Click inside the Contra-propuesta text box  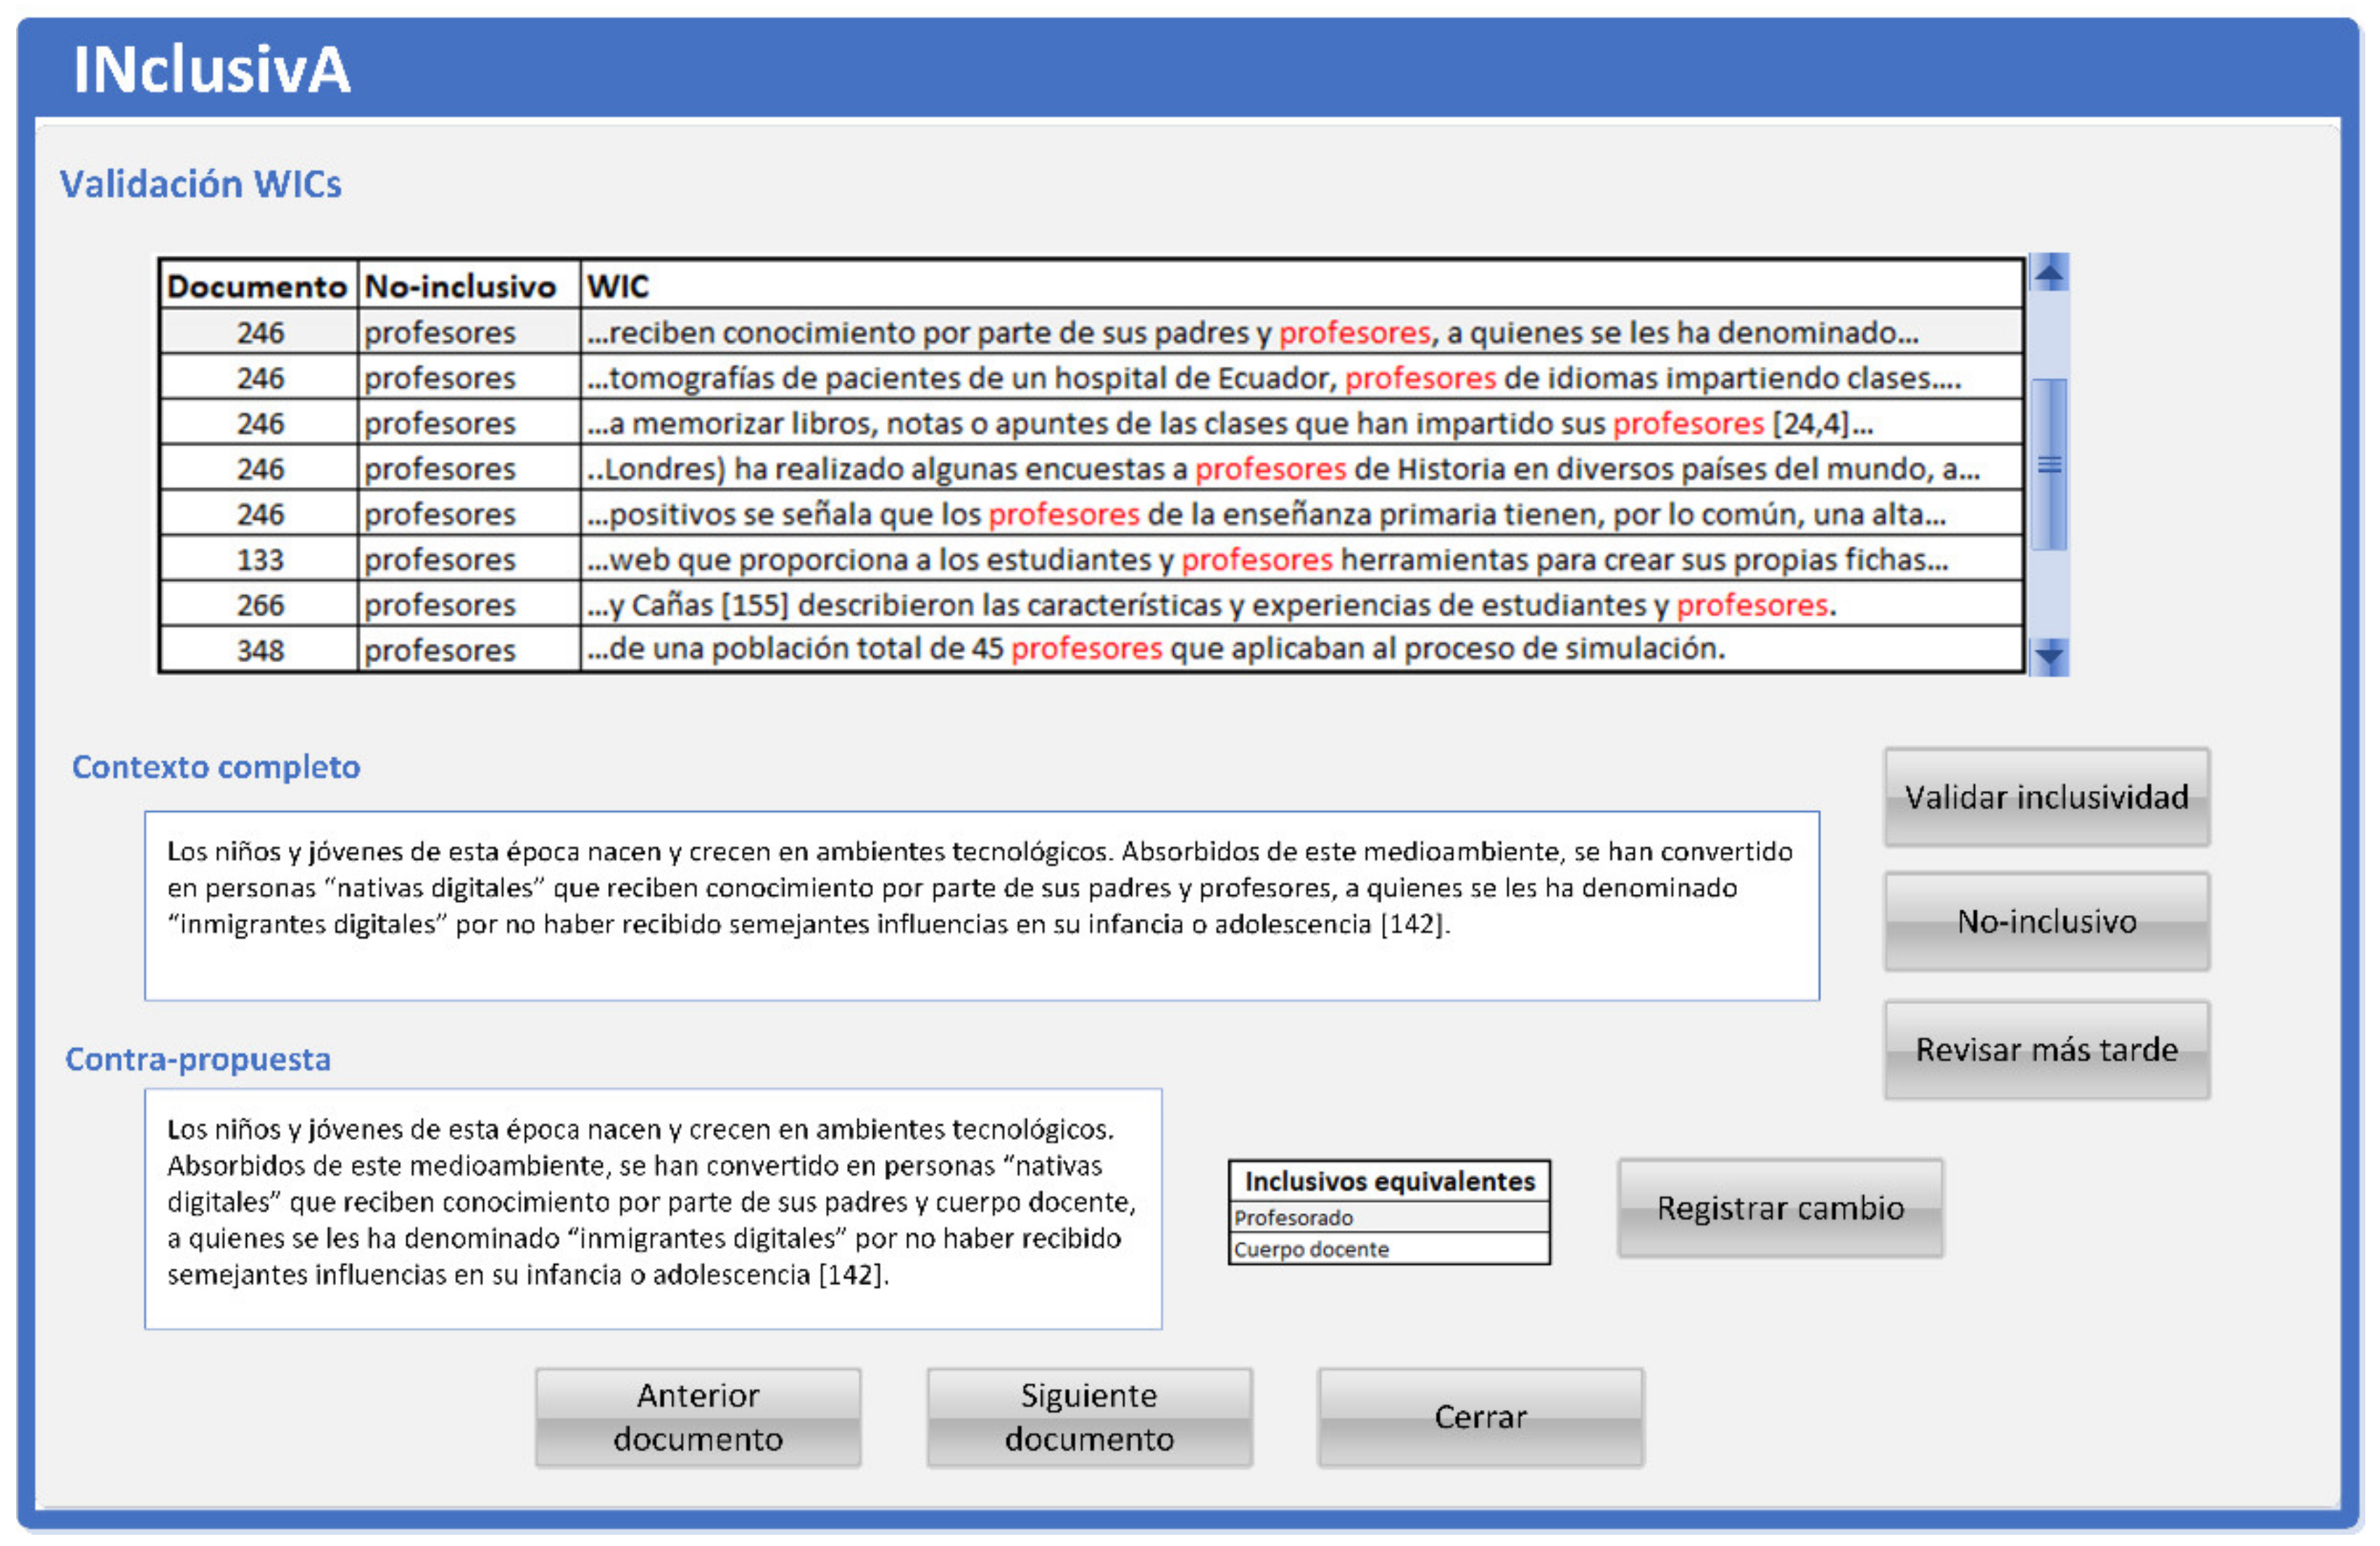coord(652,1208)
